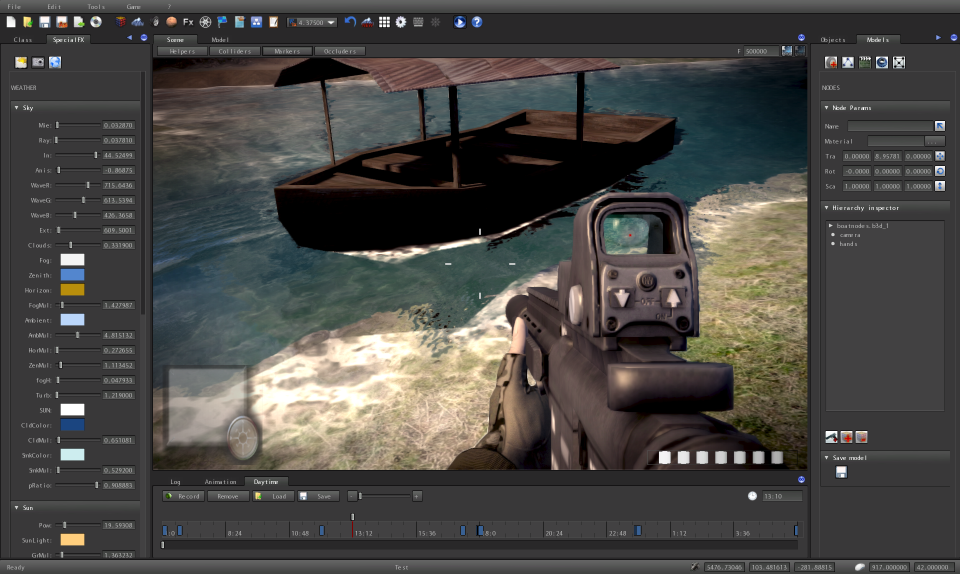Image resolution: width=960 pixels, height=574 pixels.
Task: Collapse the Hierarchy inspector section
Action: [x=827, y=208]
